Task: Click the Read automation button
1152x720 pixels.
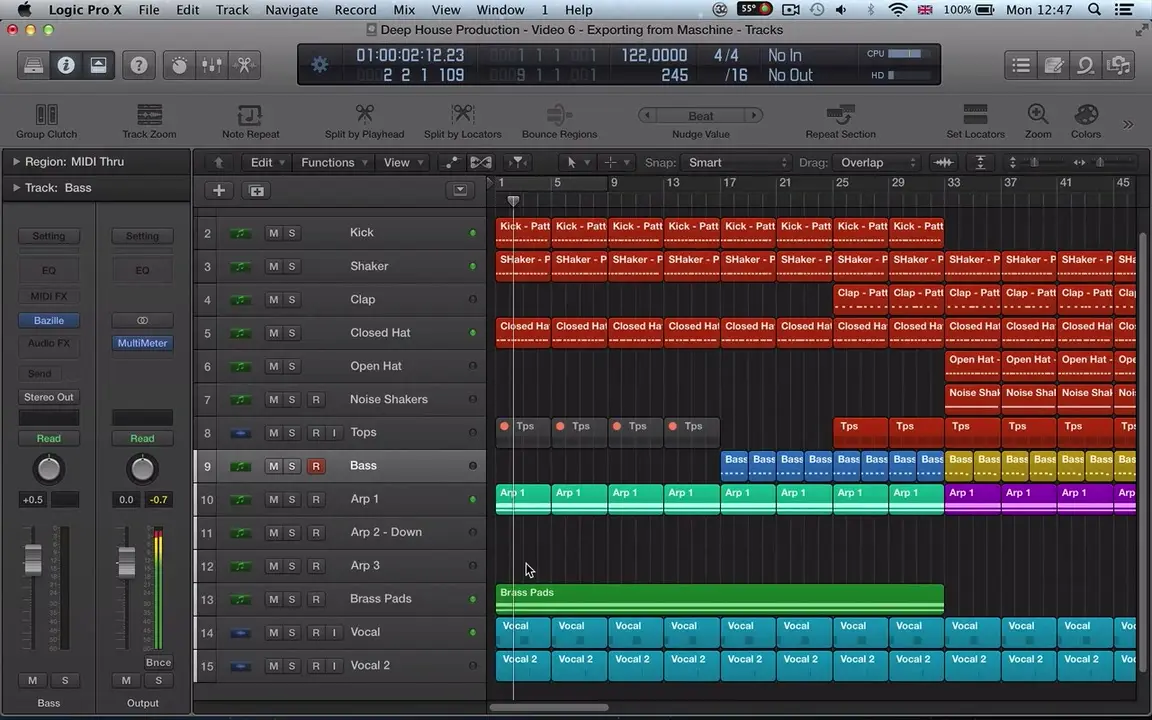Action: [x=48, y=438]
